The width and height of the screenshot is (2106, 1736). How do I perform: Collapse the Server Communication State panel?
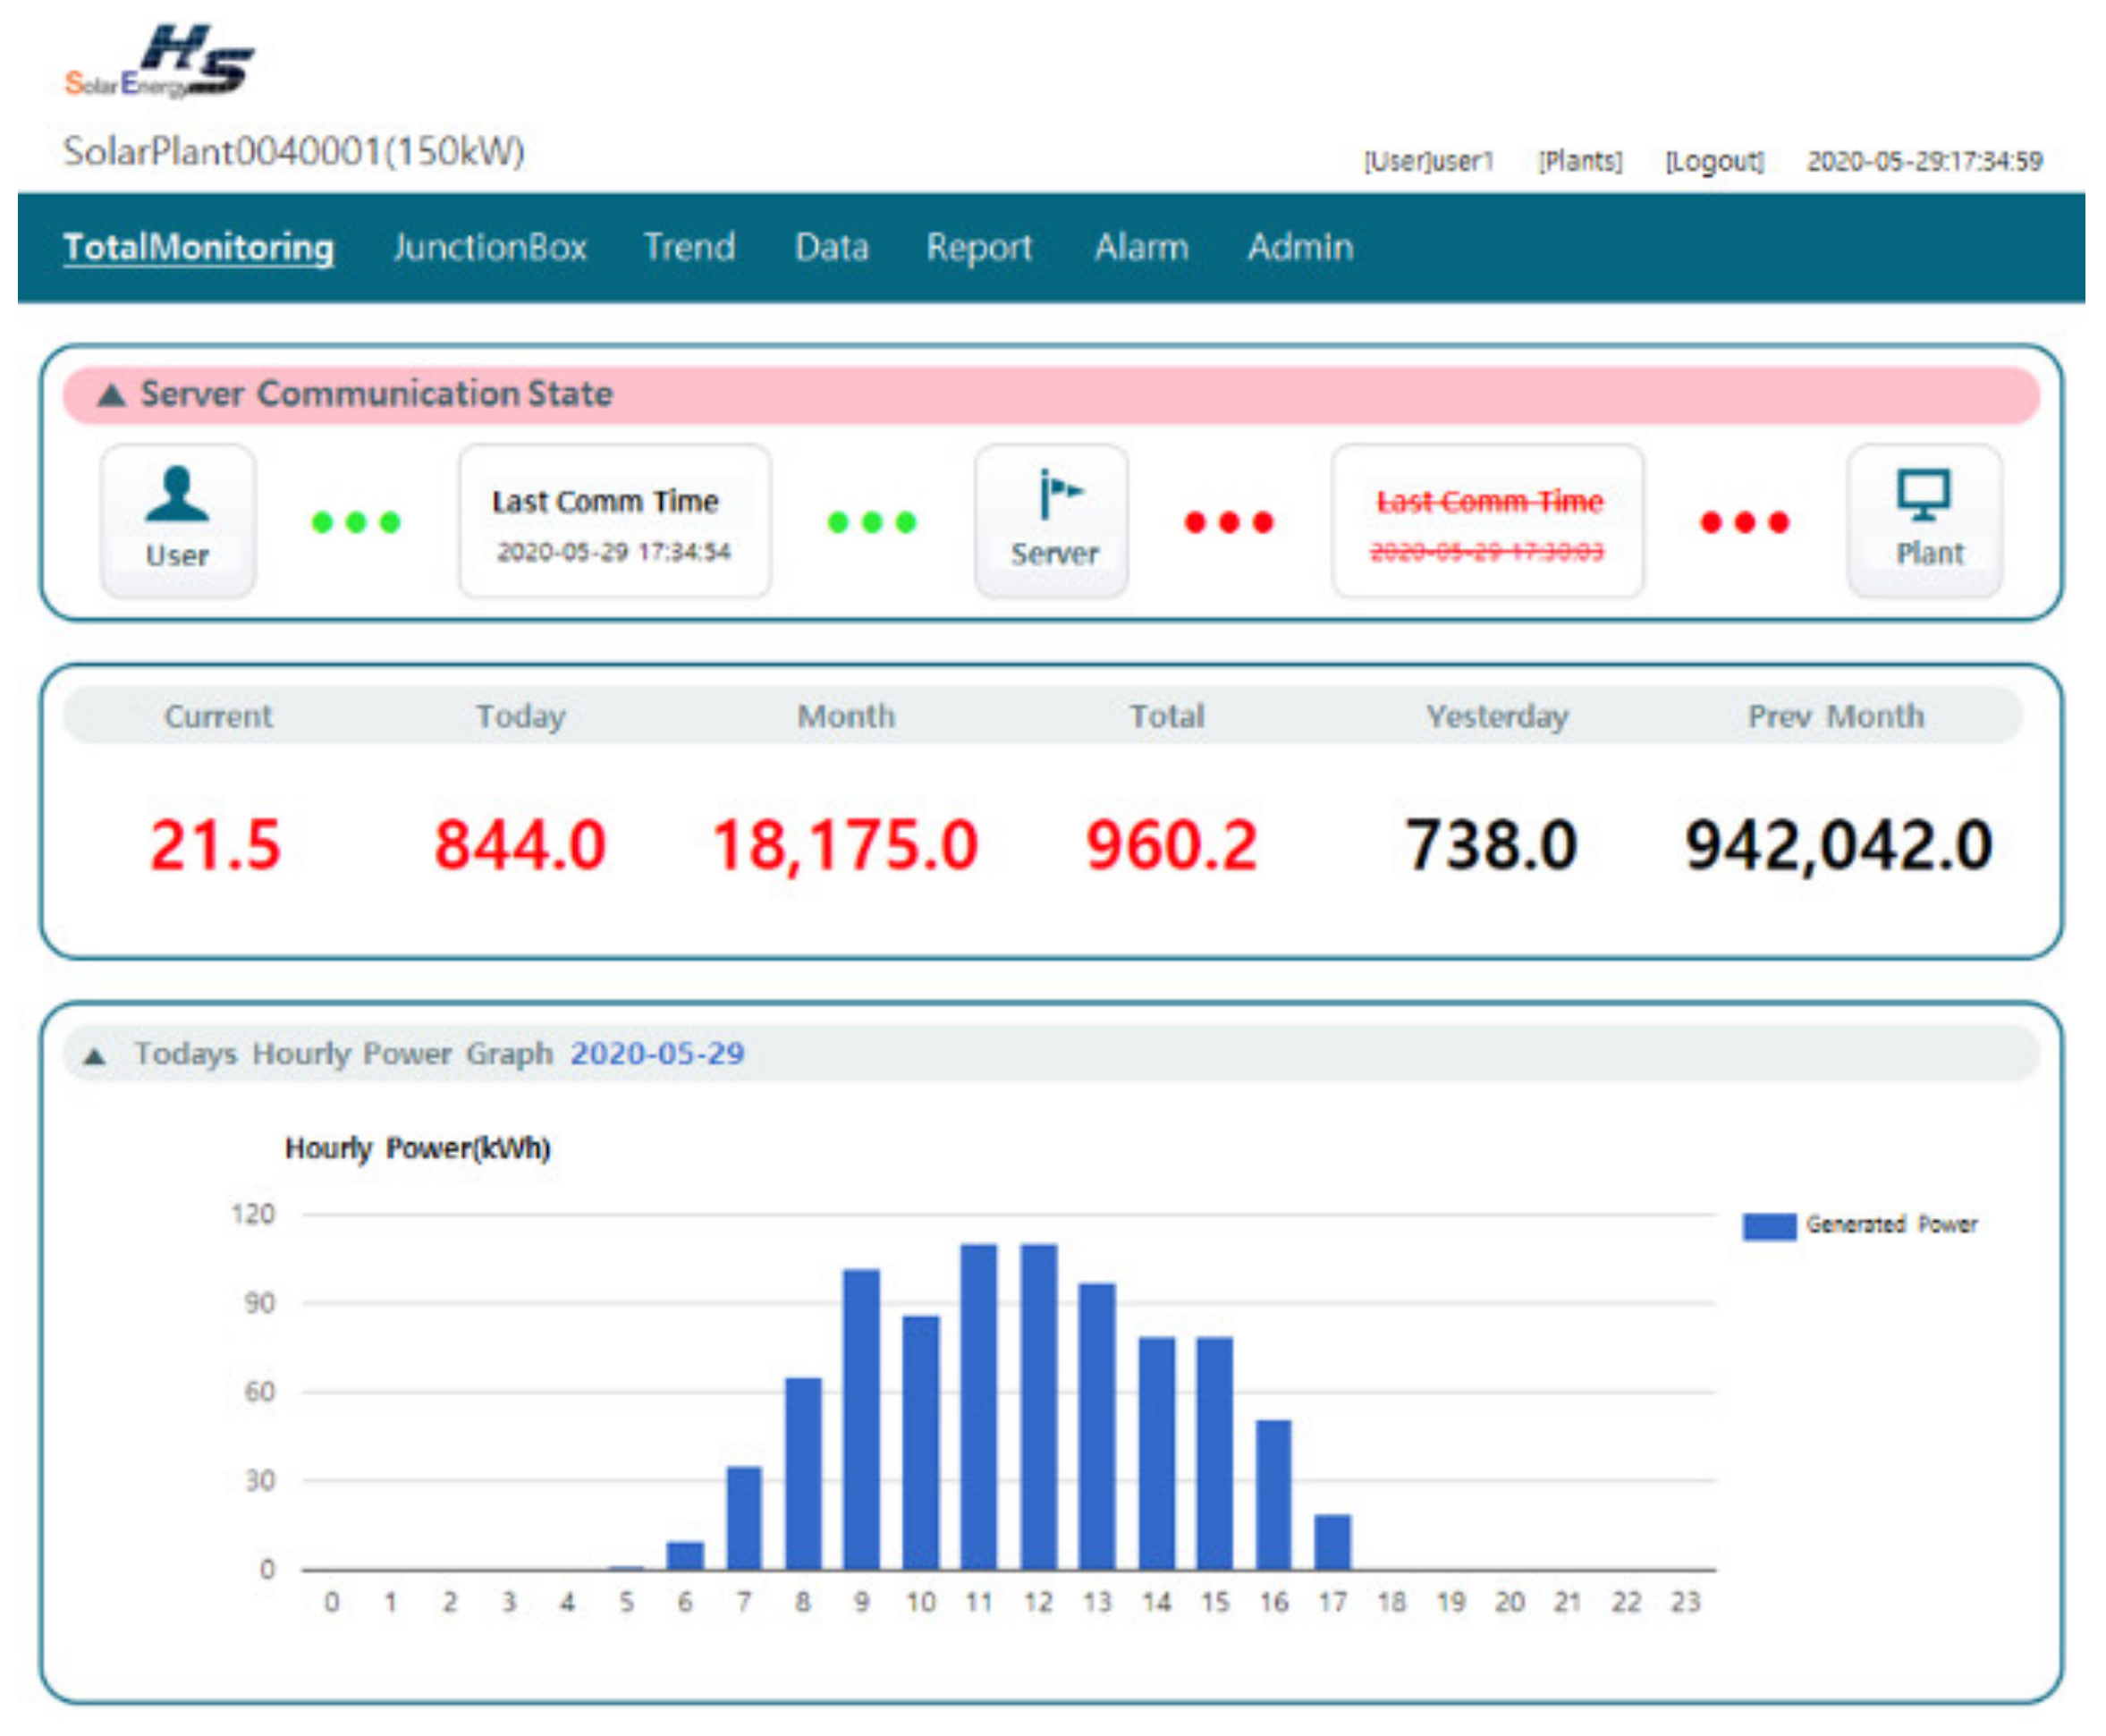(x=111, y=396)
